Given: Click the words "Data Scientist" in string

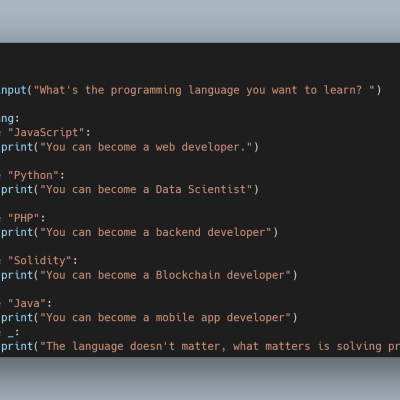Looking at the screenshot, I should point(200,189).
